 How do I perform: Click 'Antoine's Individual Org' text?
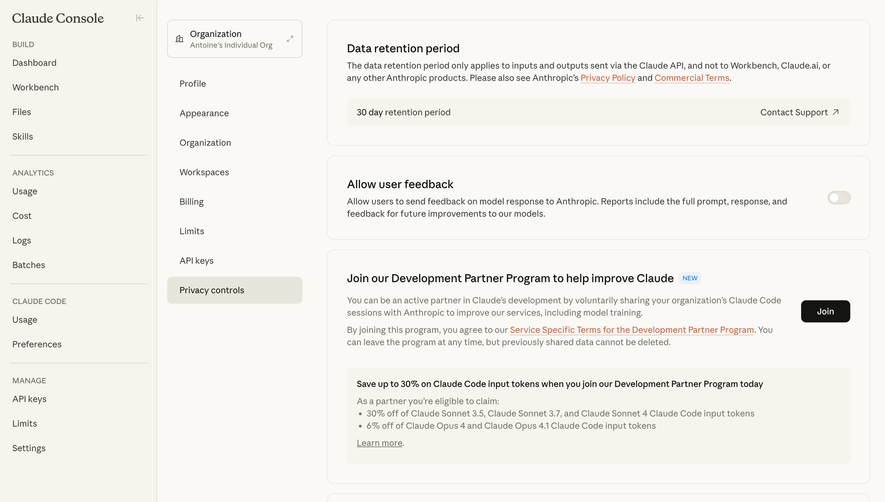(231, 45)
